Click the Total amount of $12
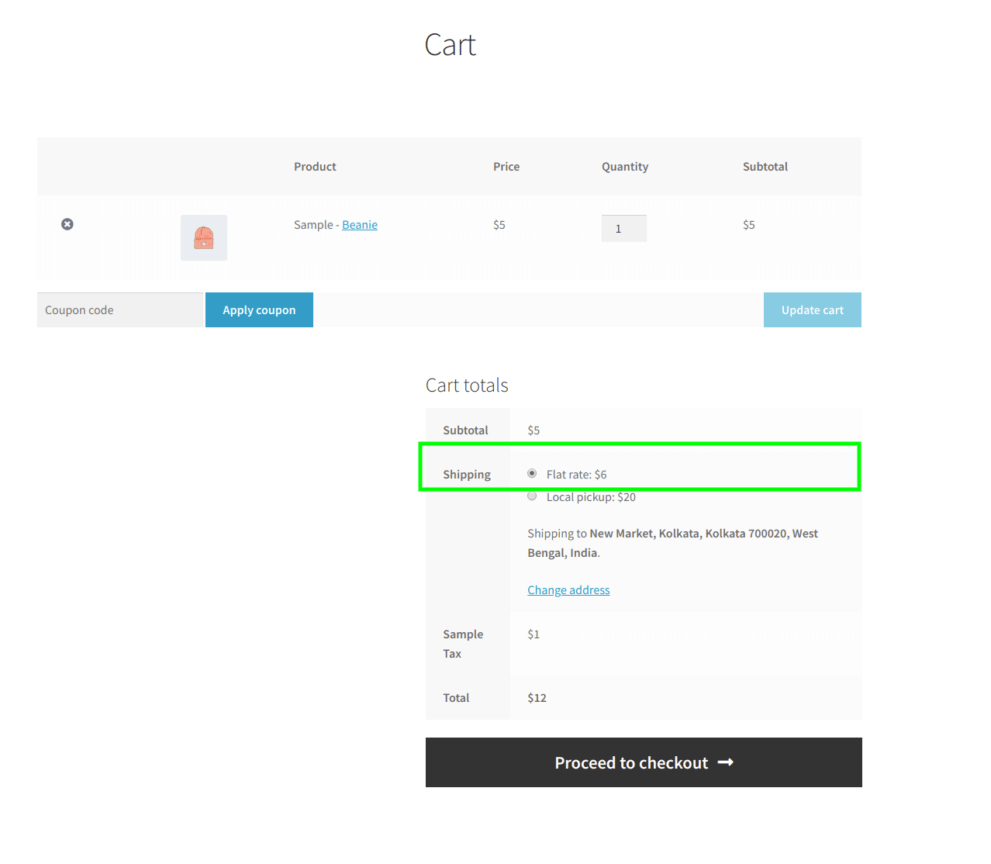Viewport: 991px width, 864px height. [536, 698]
